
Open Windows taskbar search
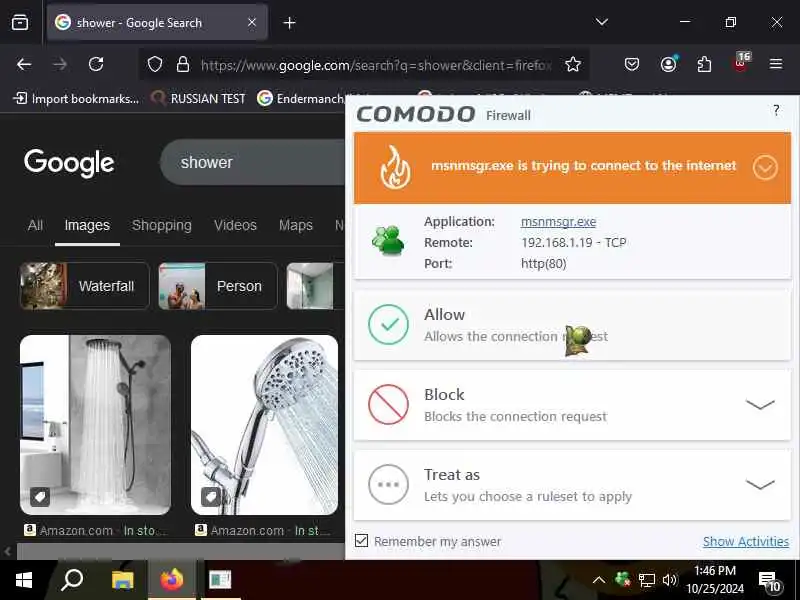click(72, 580)
